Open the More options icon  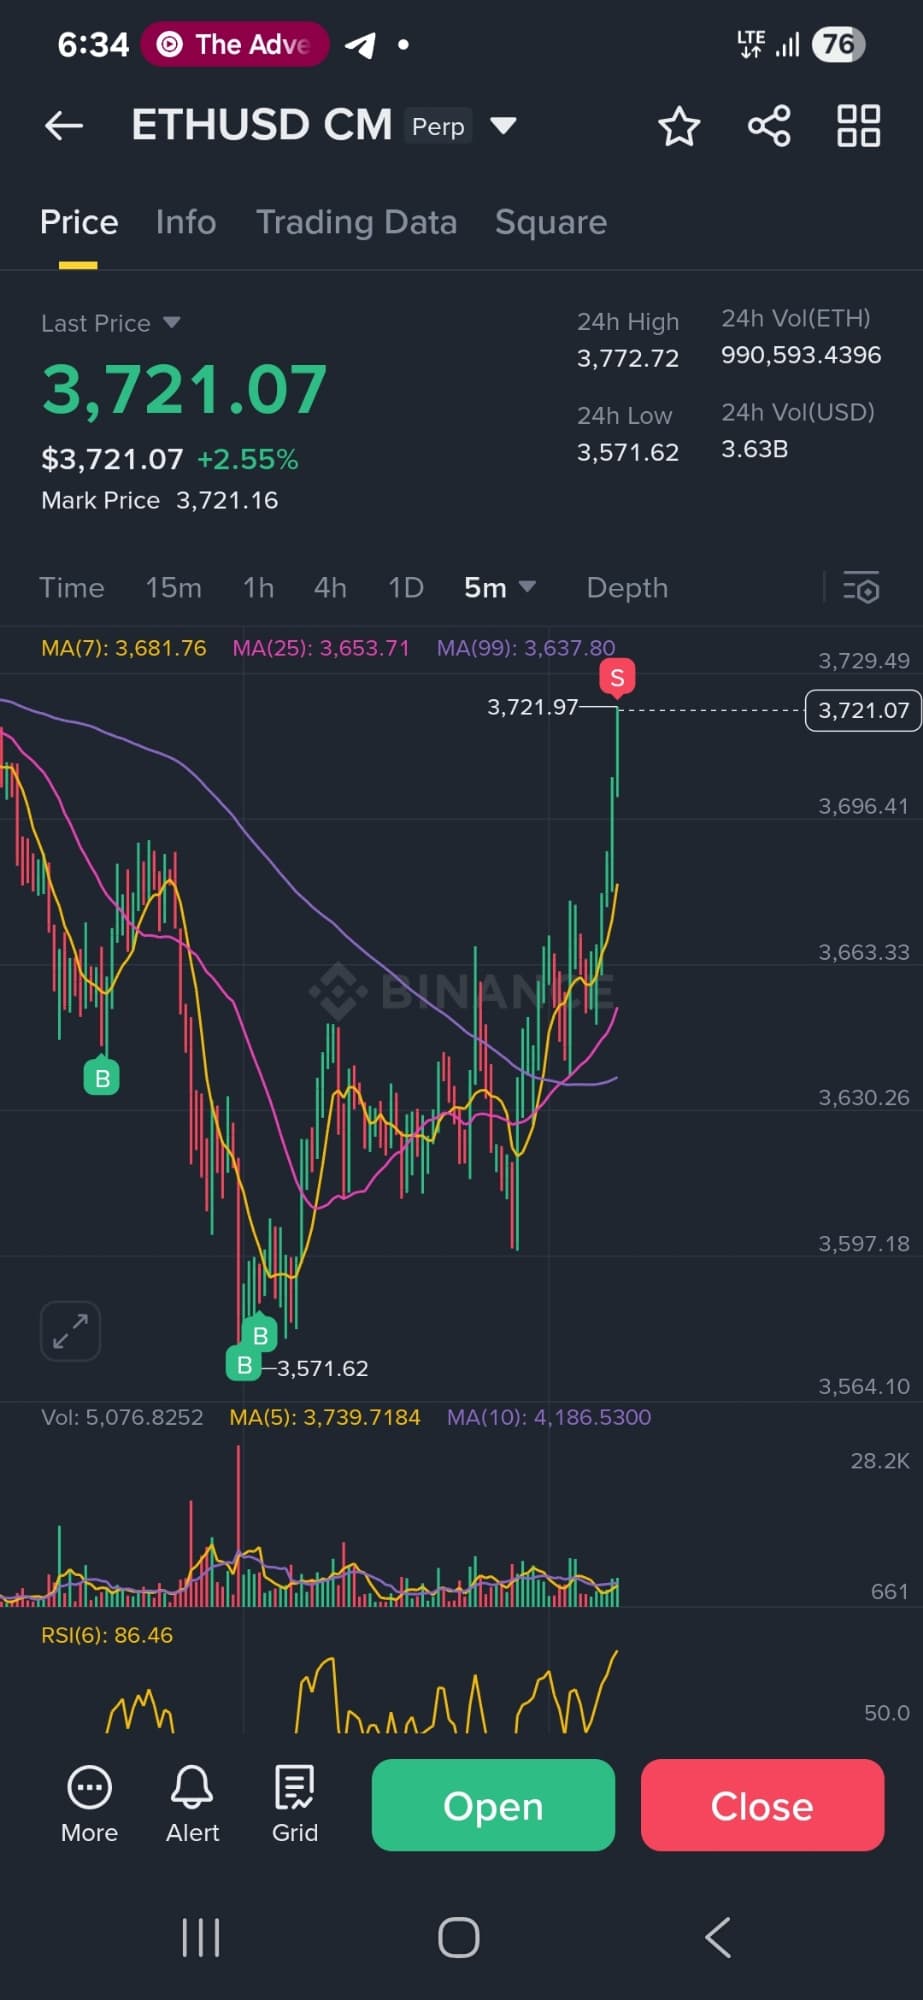point(89,1805)
